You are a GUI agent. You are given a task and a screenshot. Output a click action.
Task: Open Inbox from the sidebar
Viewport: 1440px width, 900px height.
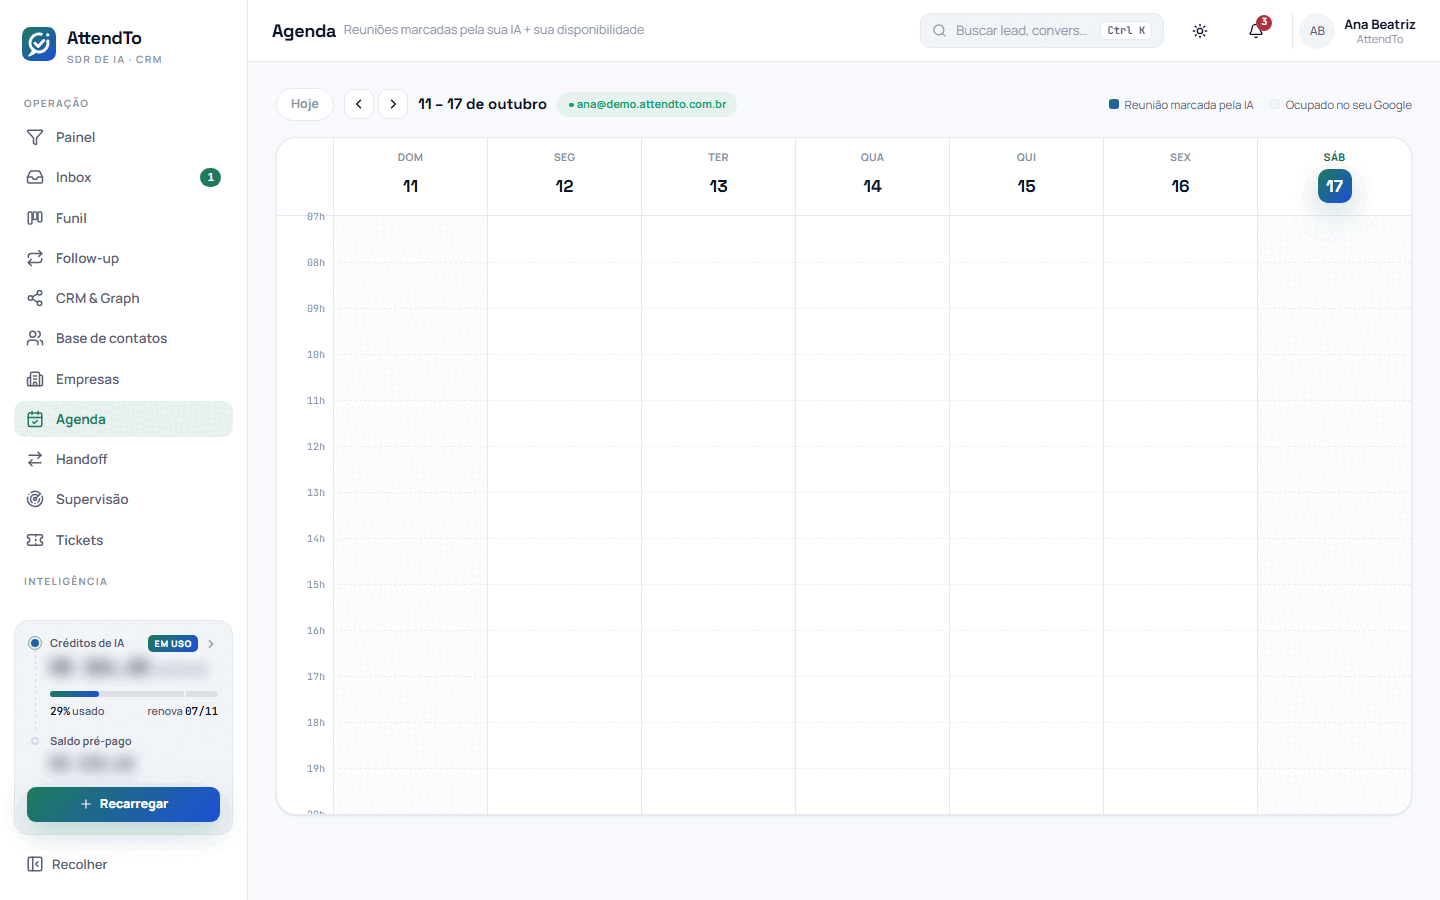[x=123, y=177]
